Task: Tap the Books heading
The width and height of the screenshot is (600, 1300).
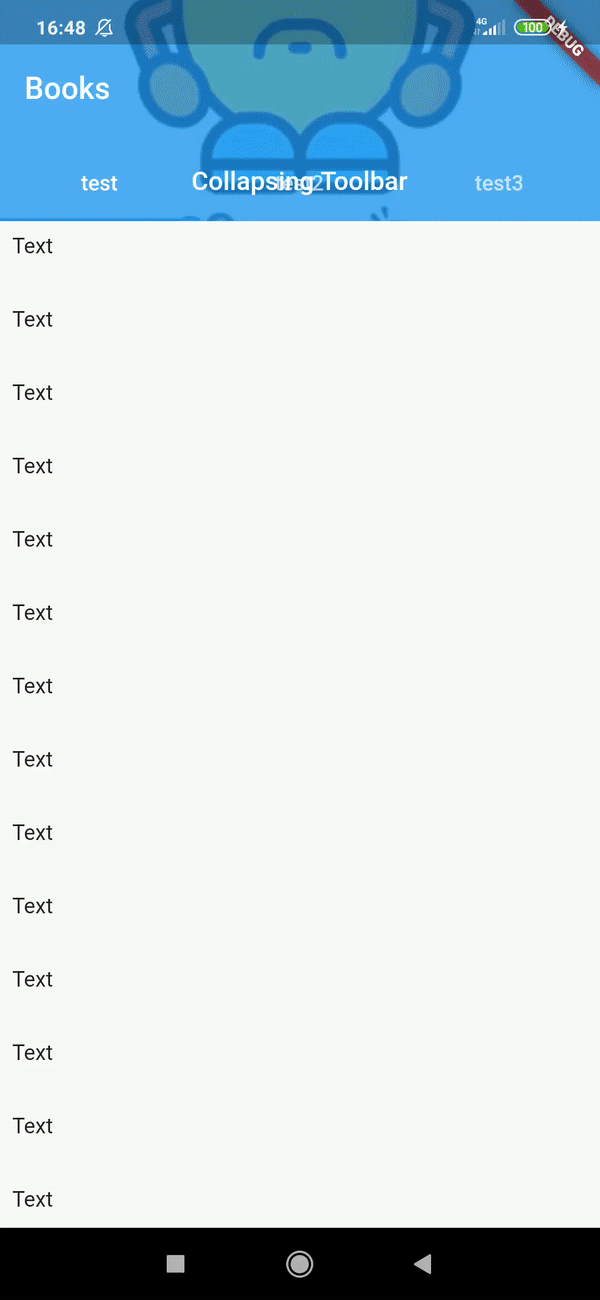Action: [67, 88]
